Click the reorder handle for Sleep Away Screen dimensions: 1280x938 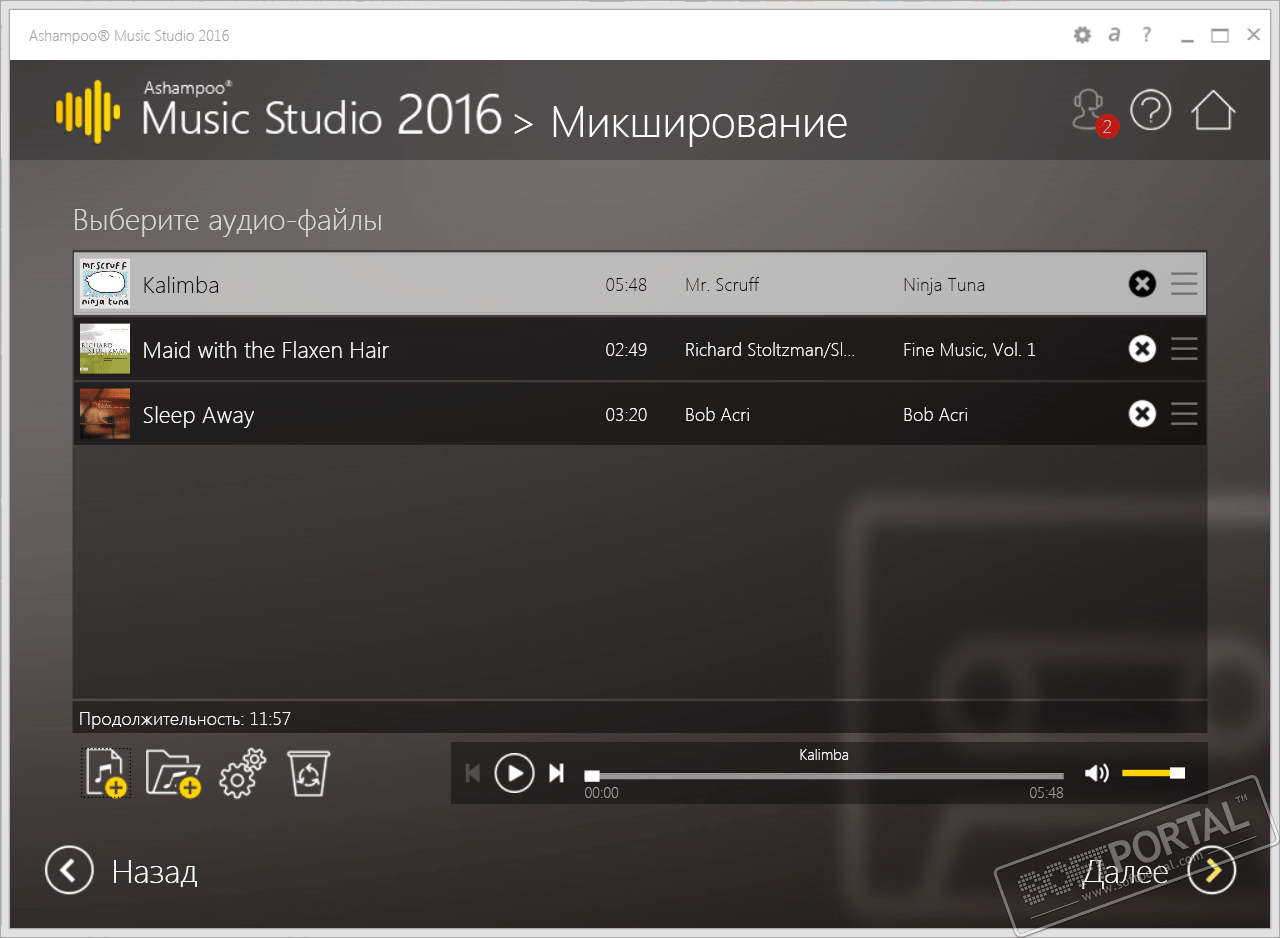(x=1184, y=414)
